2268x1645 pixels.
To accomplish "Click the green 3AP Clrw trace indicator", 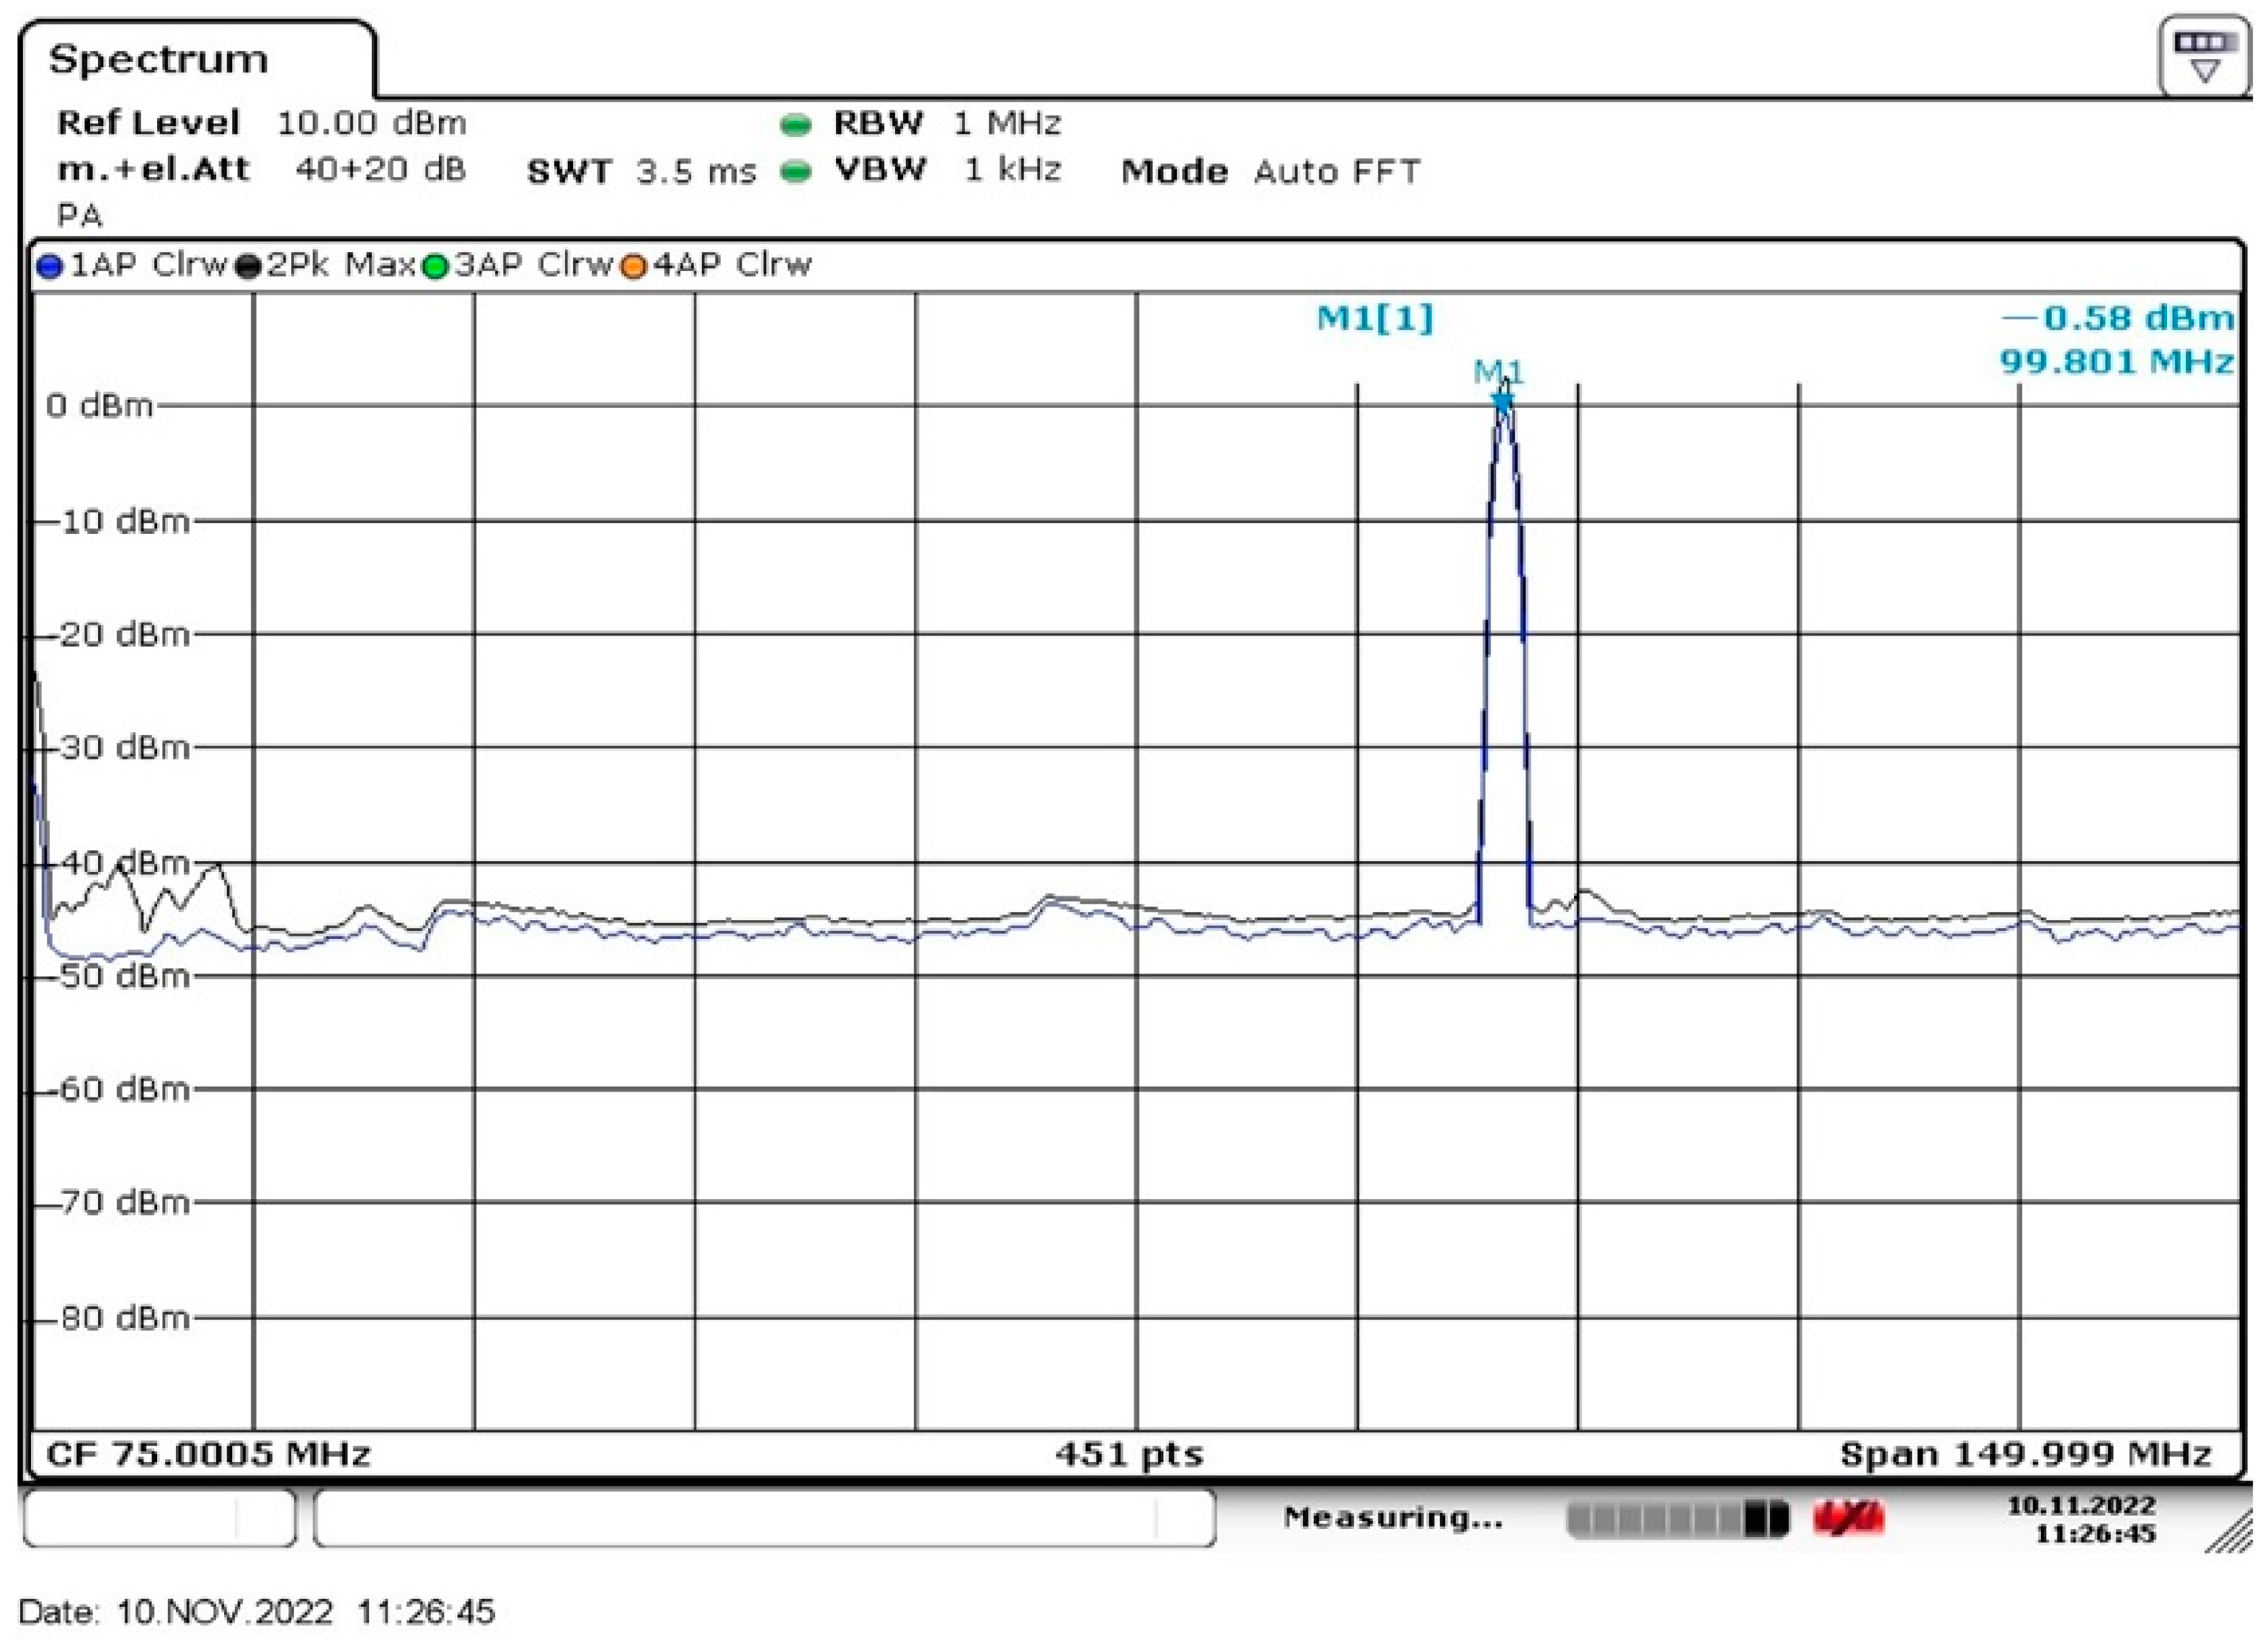I will click(x=435, y=267).
